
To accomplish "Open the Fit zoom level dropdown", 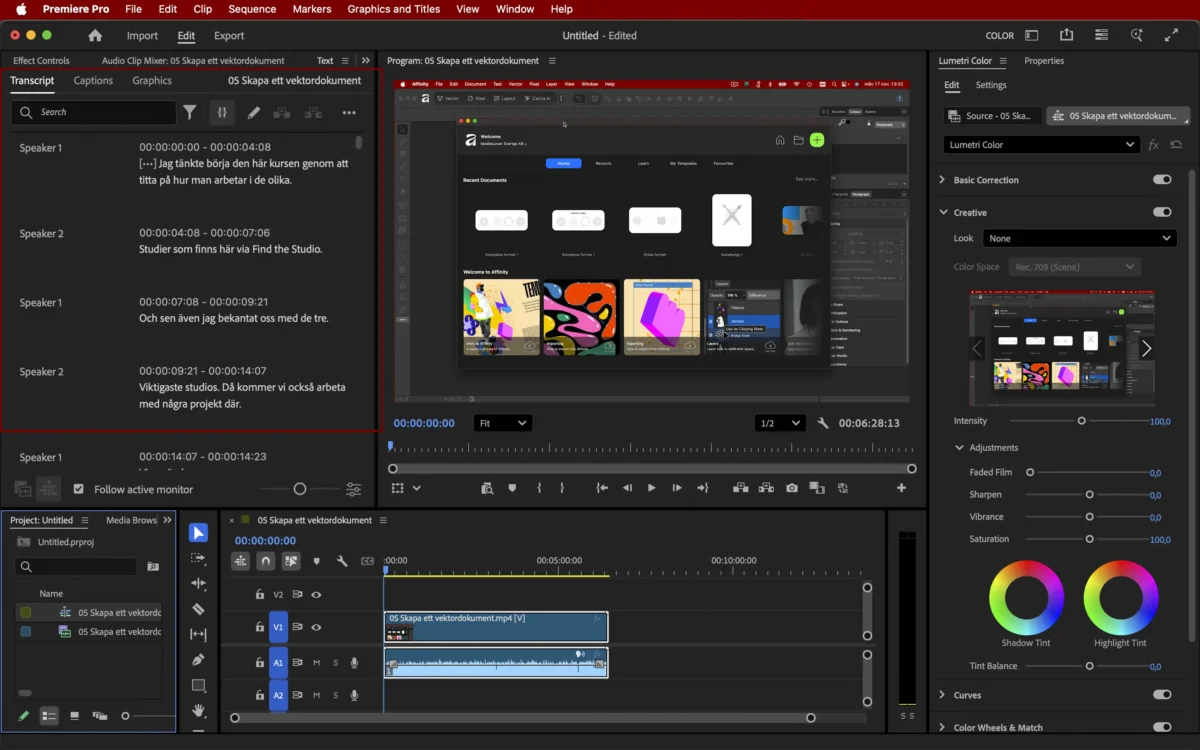I will 502,422.
